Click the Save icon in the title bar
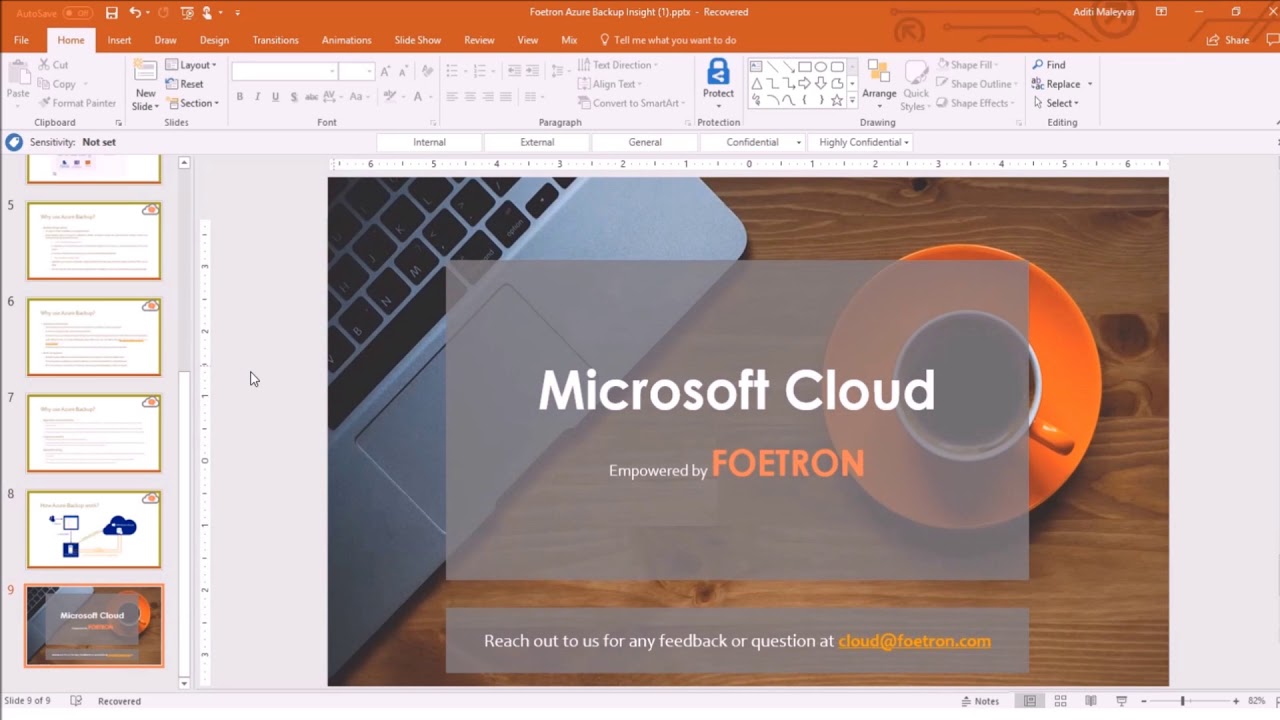Viewport: 1280px width, 720px height. [x=111, y=13]
